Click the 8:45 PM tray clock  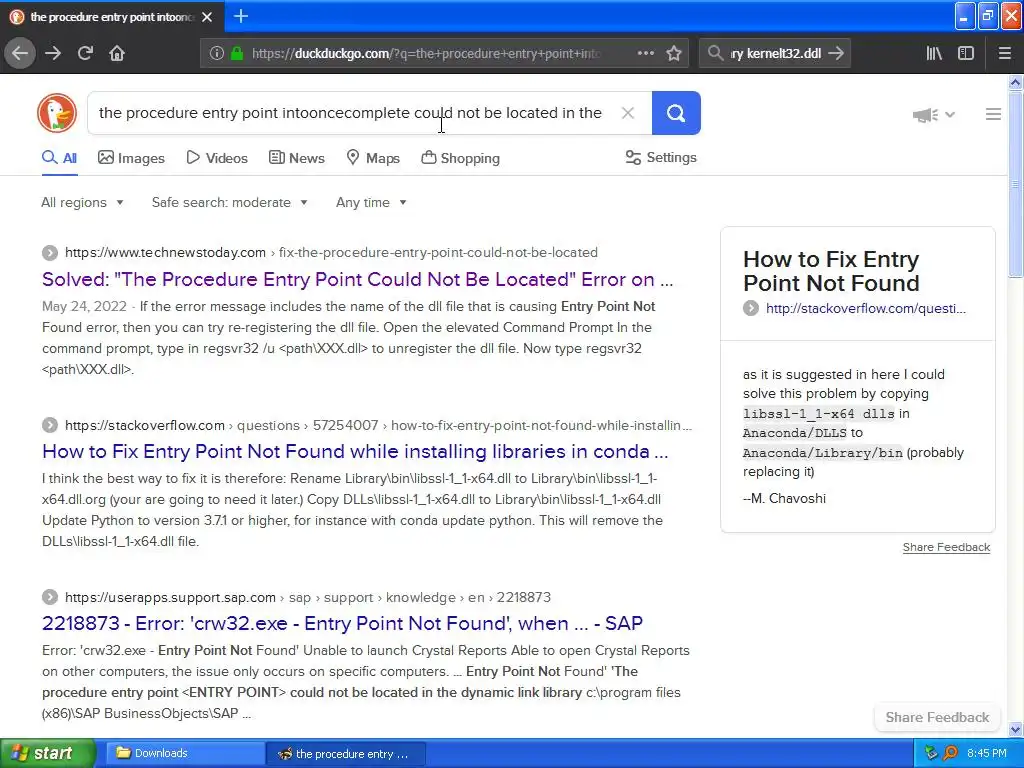(x=987, y=753)
